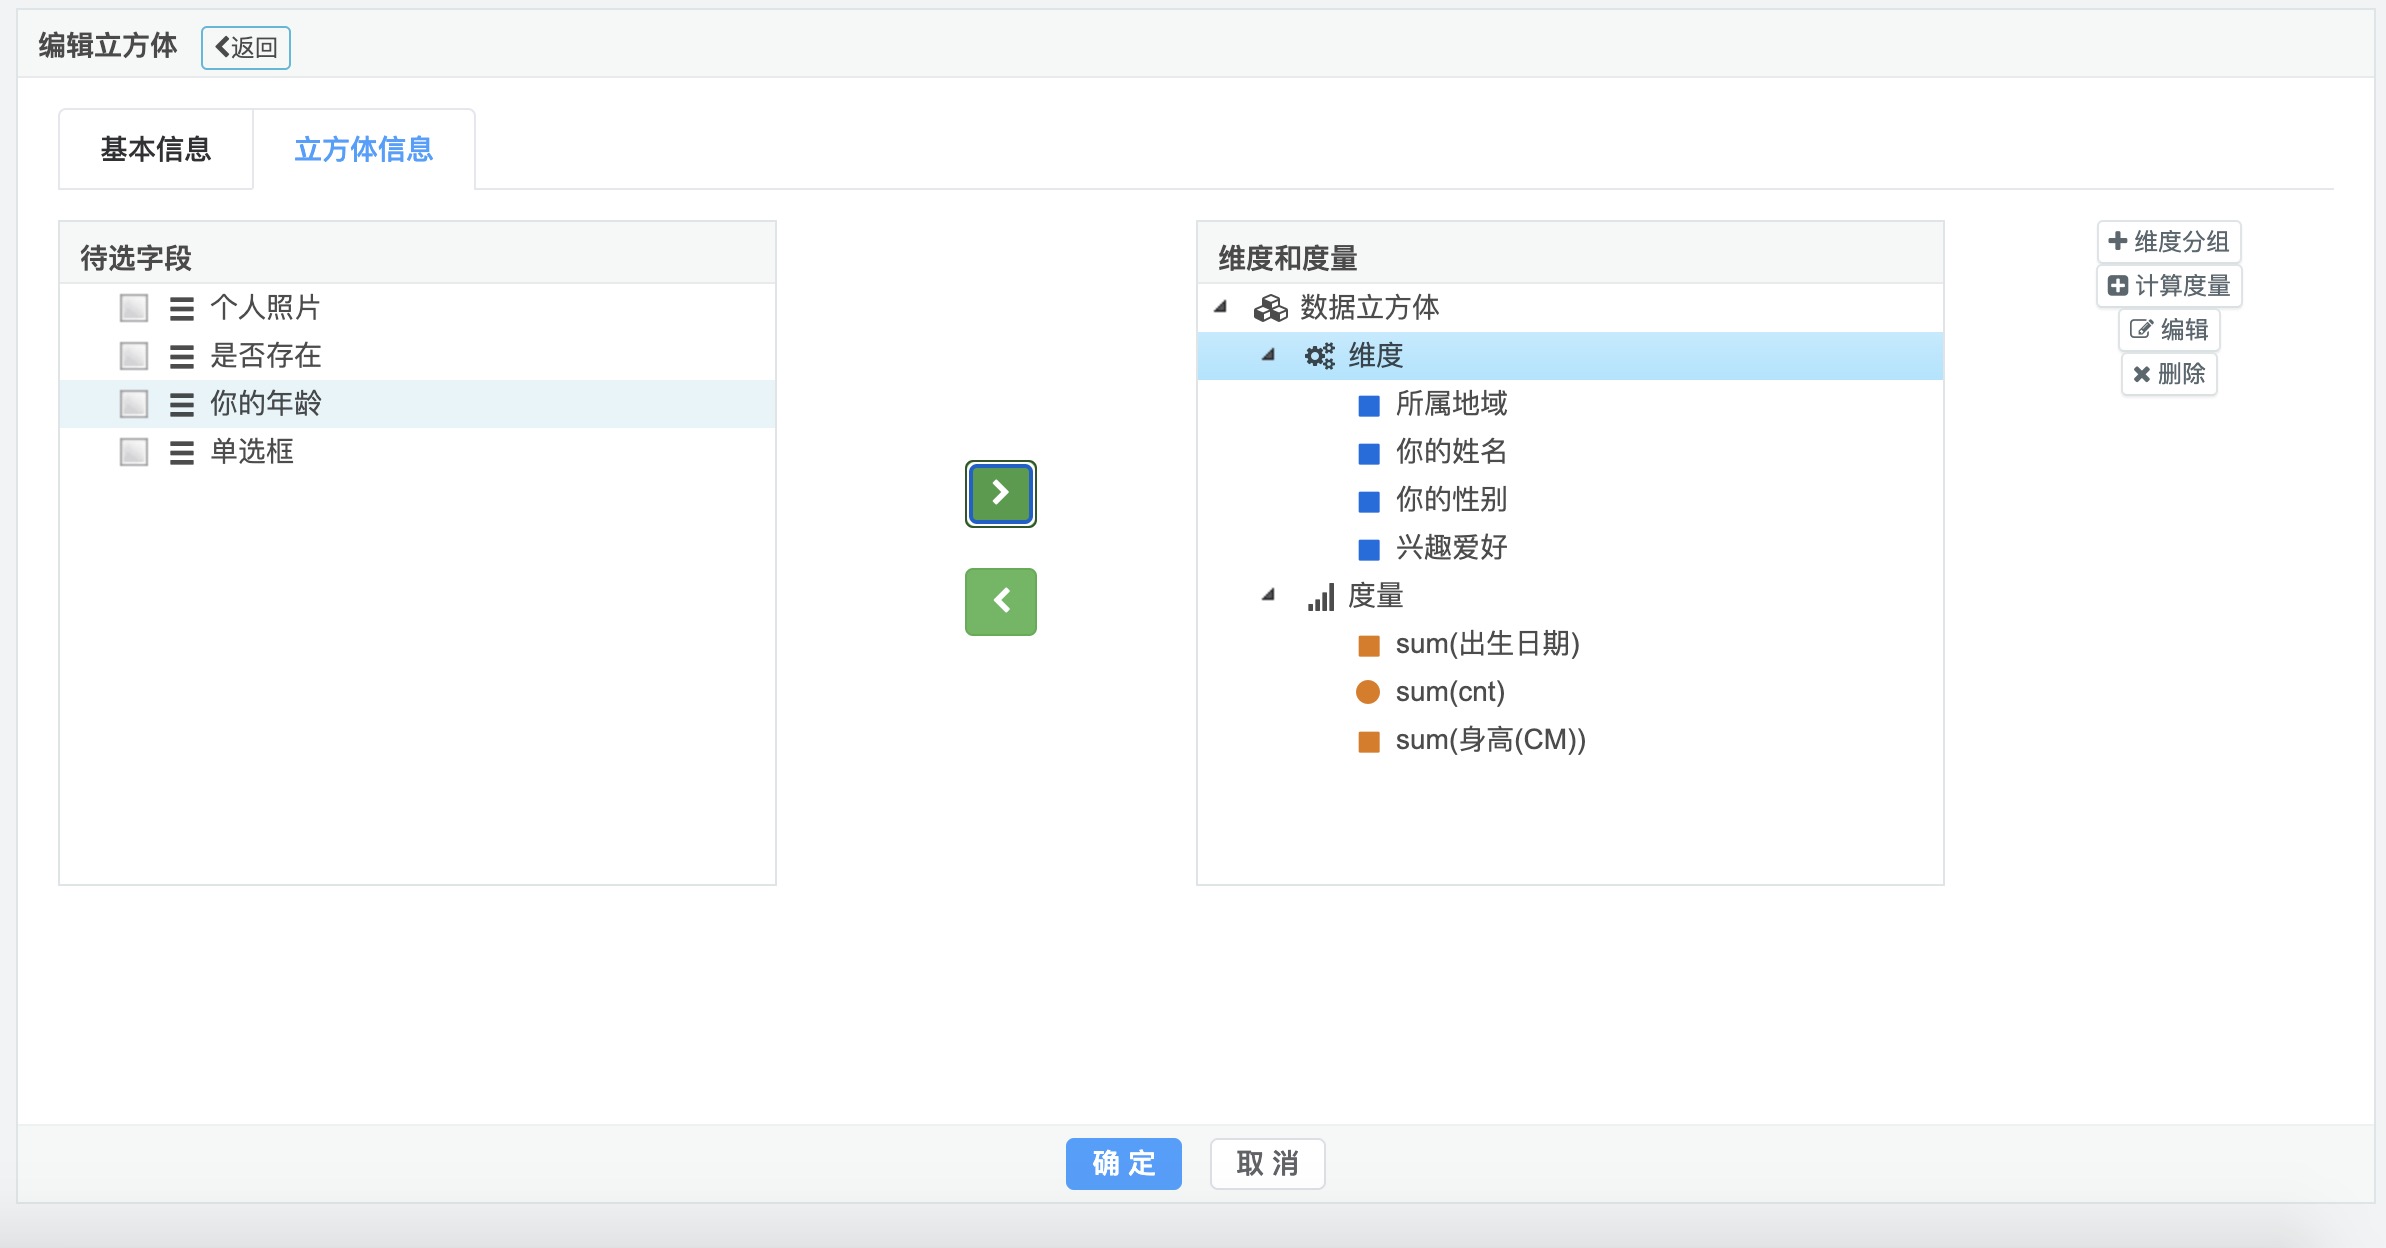Click the data cube icon
2386x1248 pixels.
1270,308
